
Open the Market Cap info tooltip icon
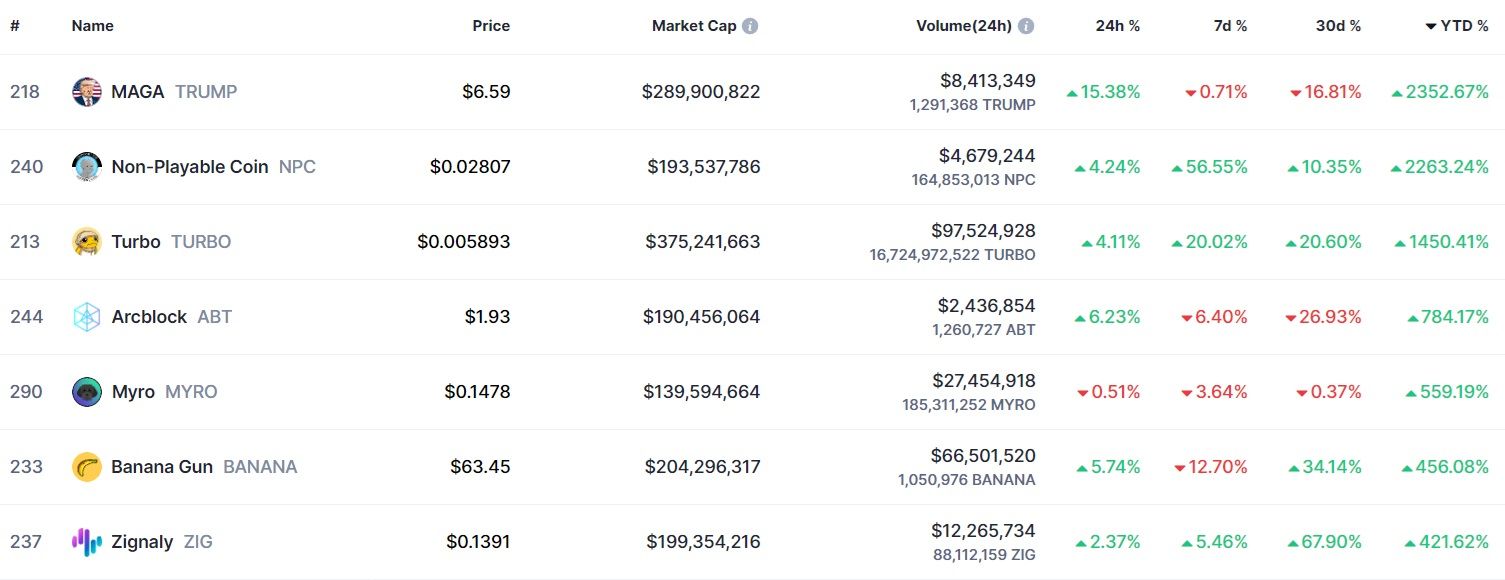(x=750, y=26)
